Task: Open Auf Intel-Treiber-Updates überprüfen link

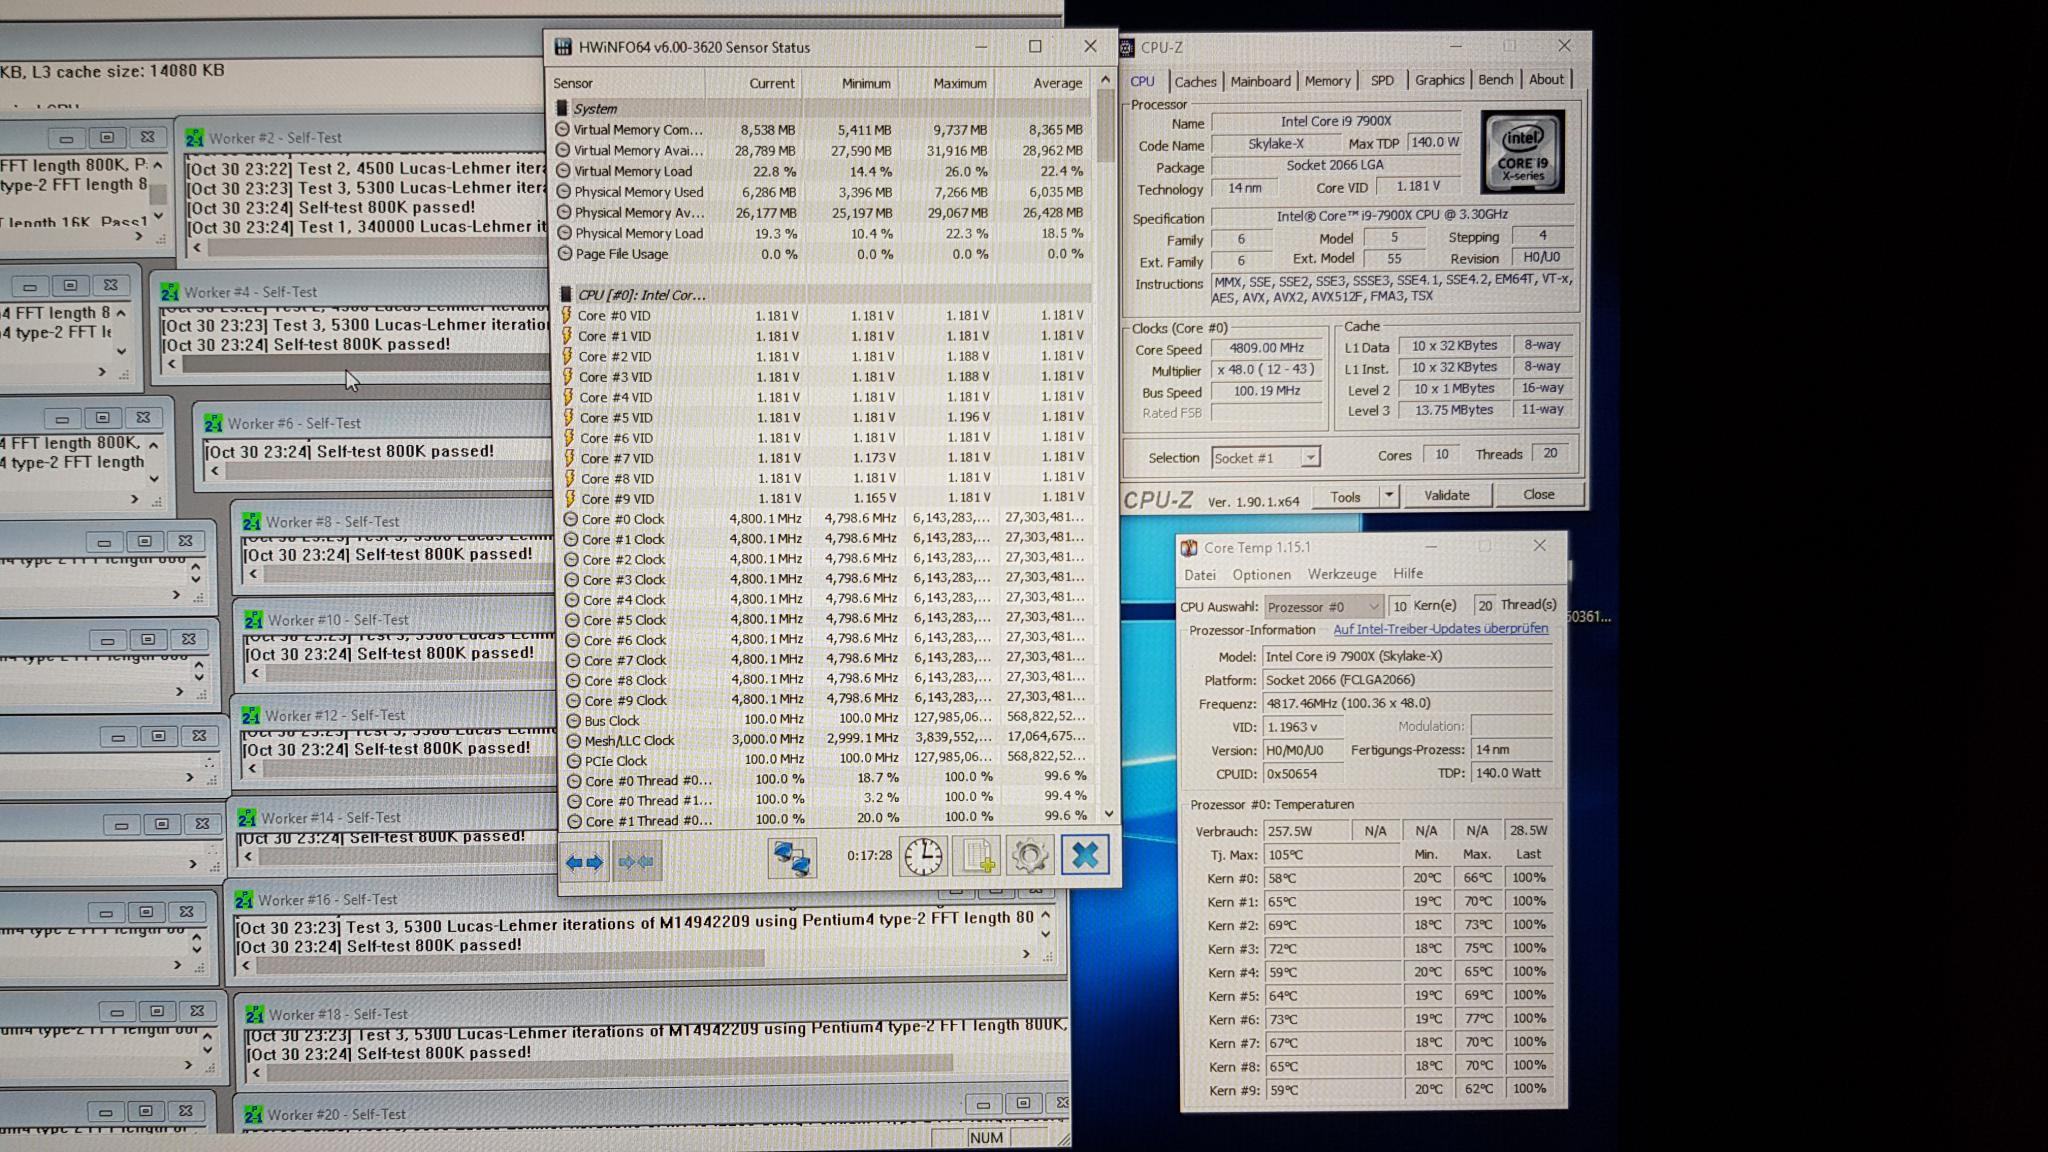Action: pyautogui.click(x=1440, y=629)
